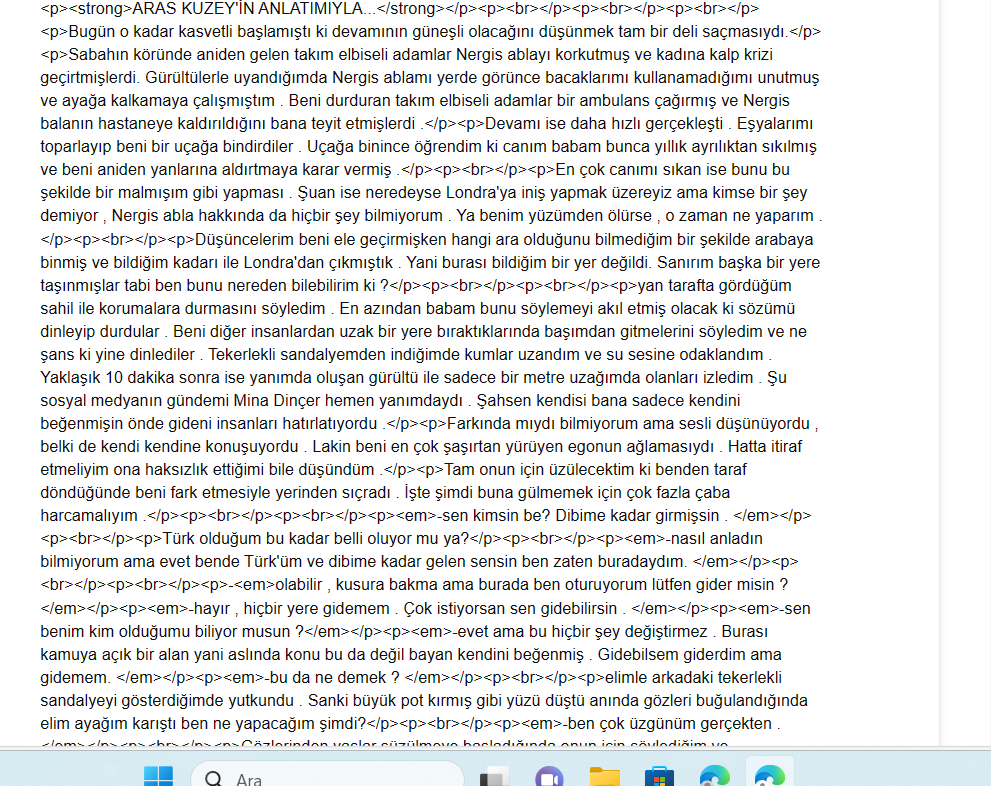Click the phrase "Farkında mıydı bilmiyorum"
Image resolution: width=991 pixels, height=786 pixels.
click(543, 423)
